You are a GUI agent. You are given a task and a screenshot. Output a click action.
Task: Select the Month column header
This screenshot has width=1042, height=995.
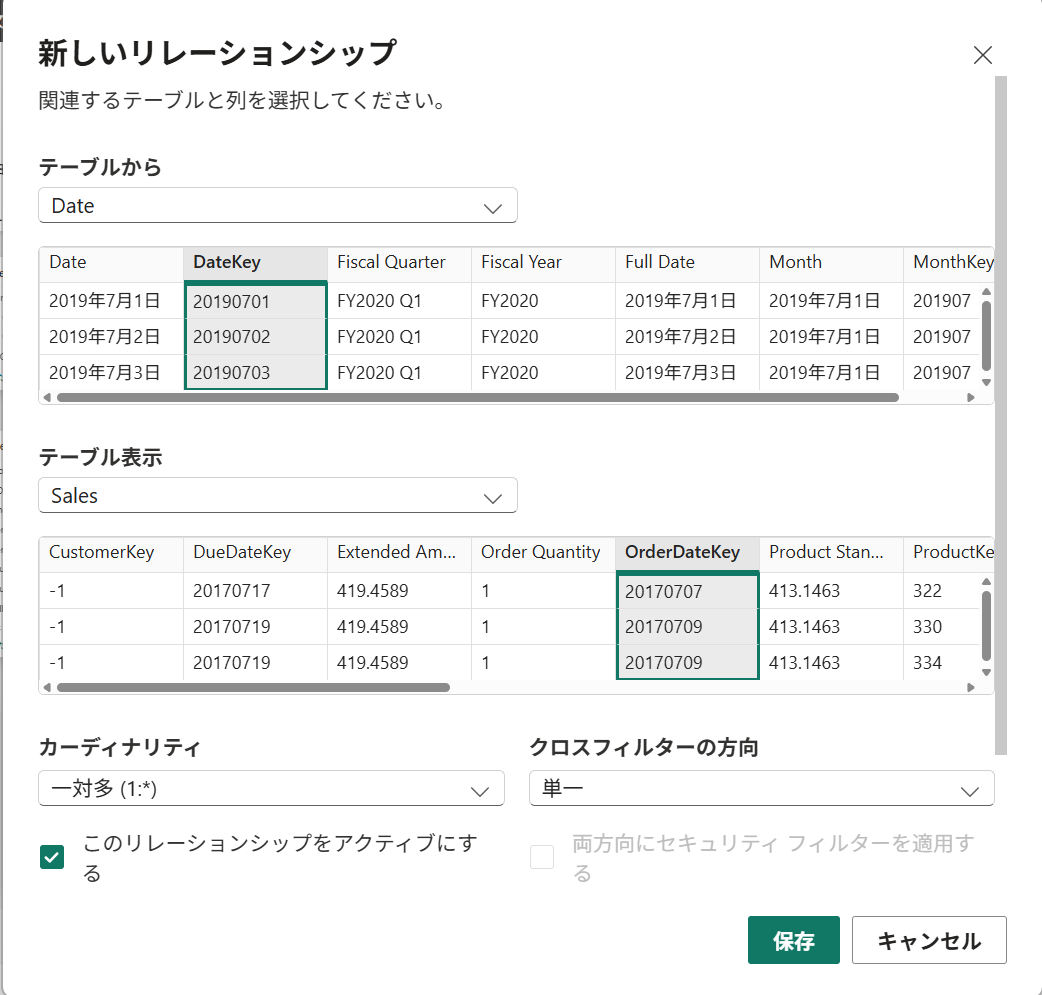point(831,263)
